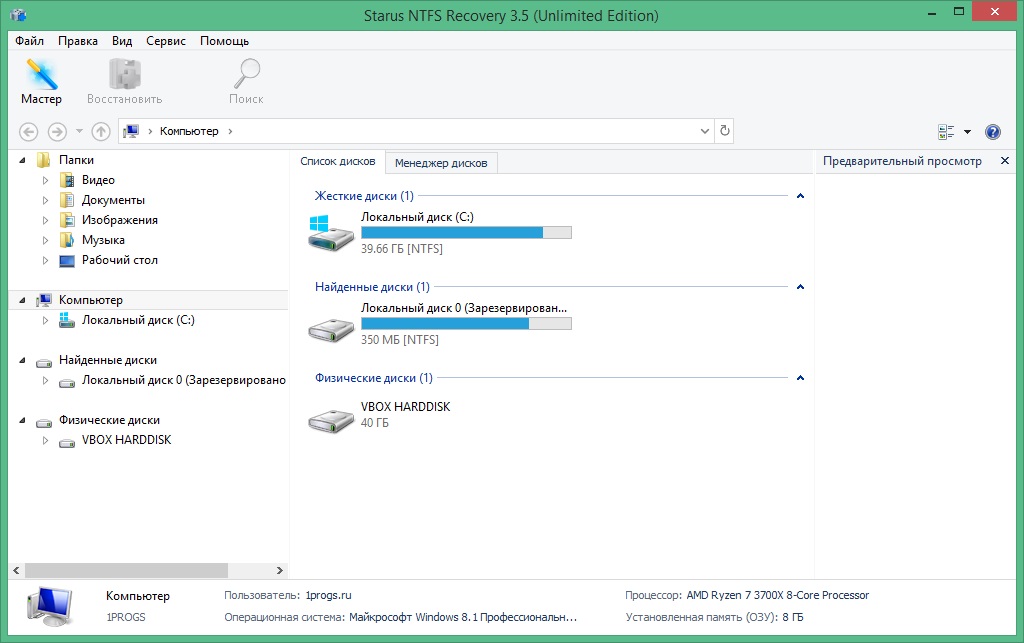The width and height of the screenshot is (1024, 643).
Task: Close the Предварительный просмотр panel
Action: pos(1004,161)
